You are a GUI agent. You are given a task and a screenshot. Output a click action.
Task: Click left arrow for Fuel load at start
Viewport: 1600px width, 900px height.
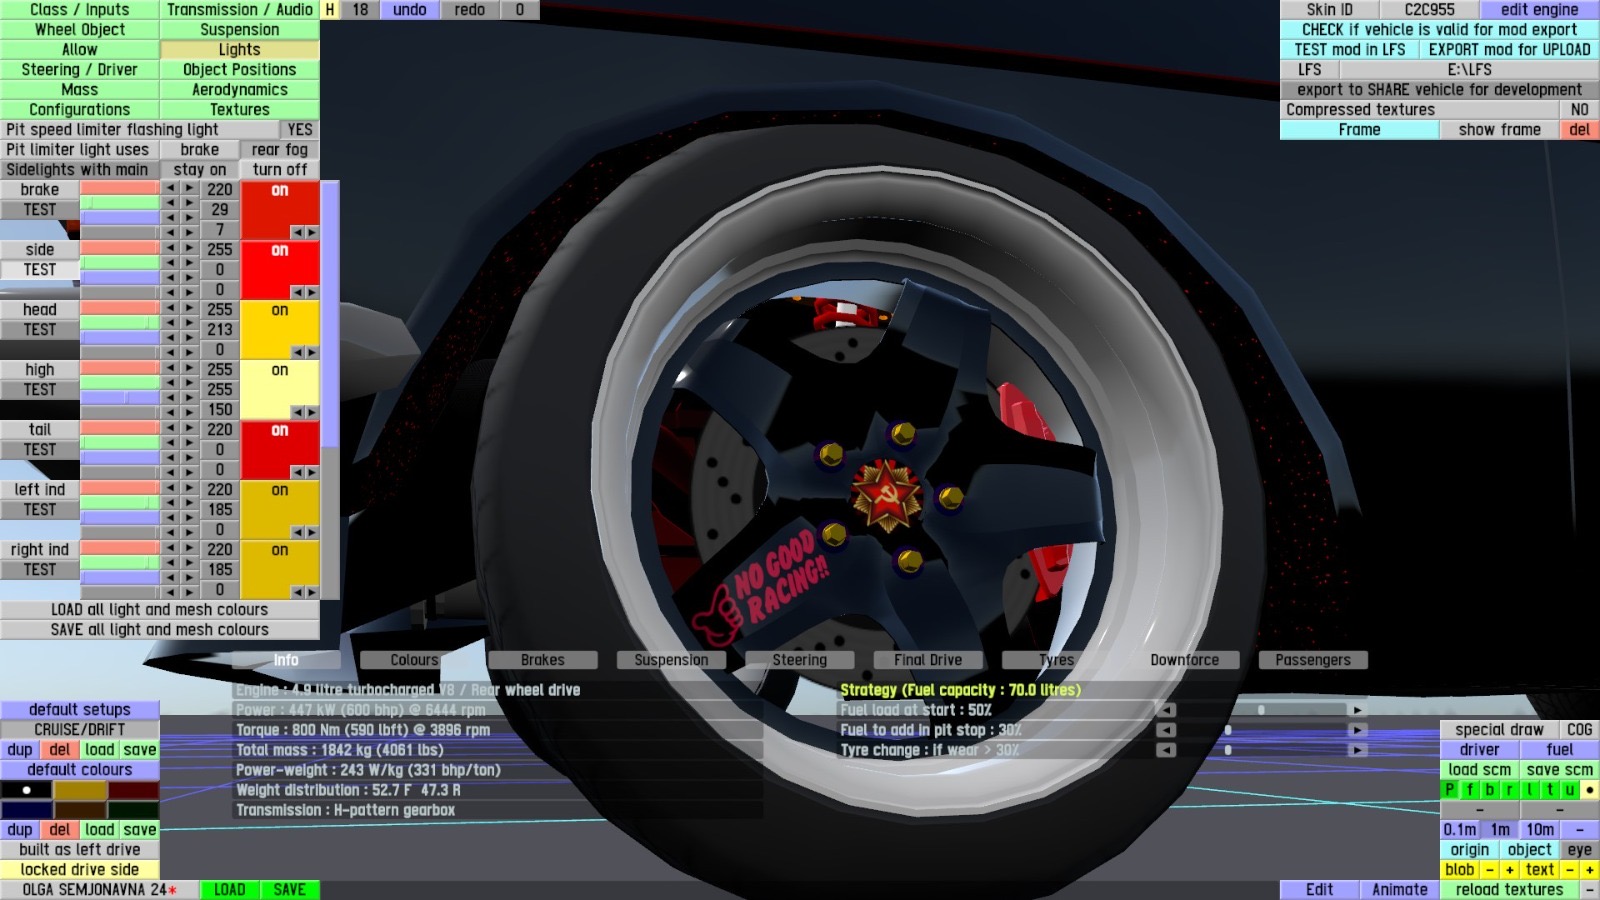click(x=1166, y=710)
